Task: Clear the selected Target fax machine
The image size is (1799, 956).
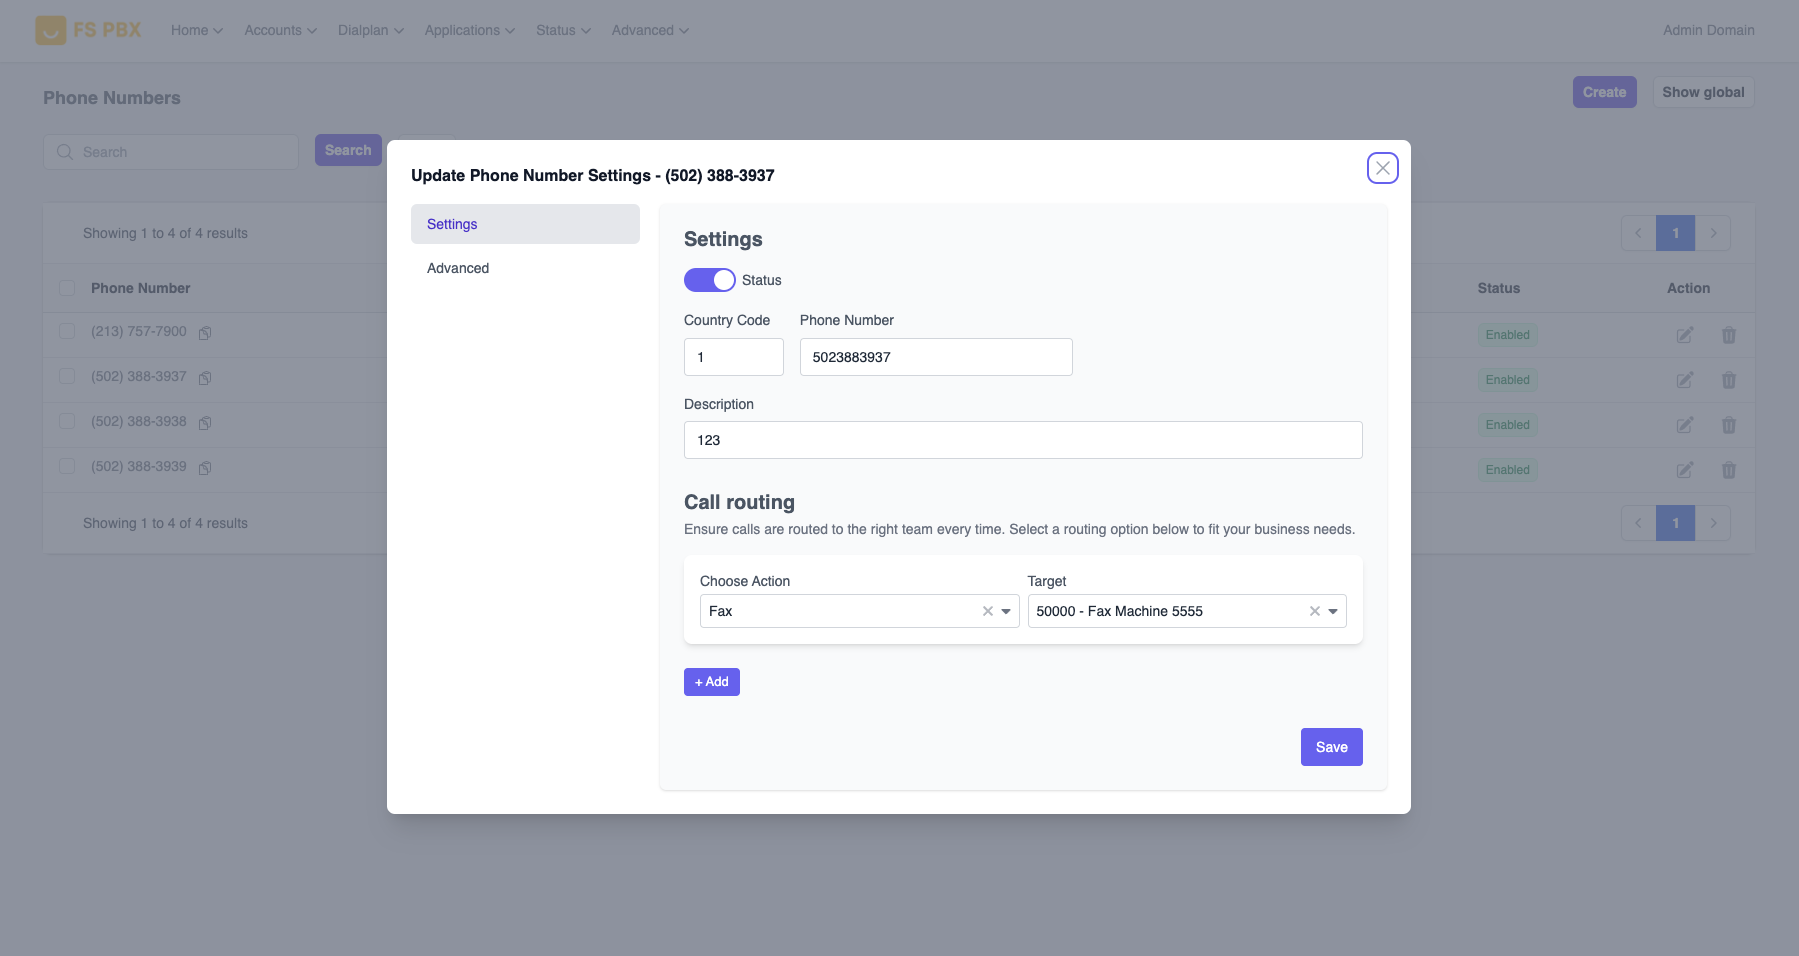Action: [x=1314, y=611]
